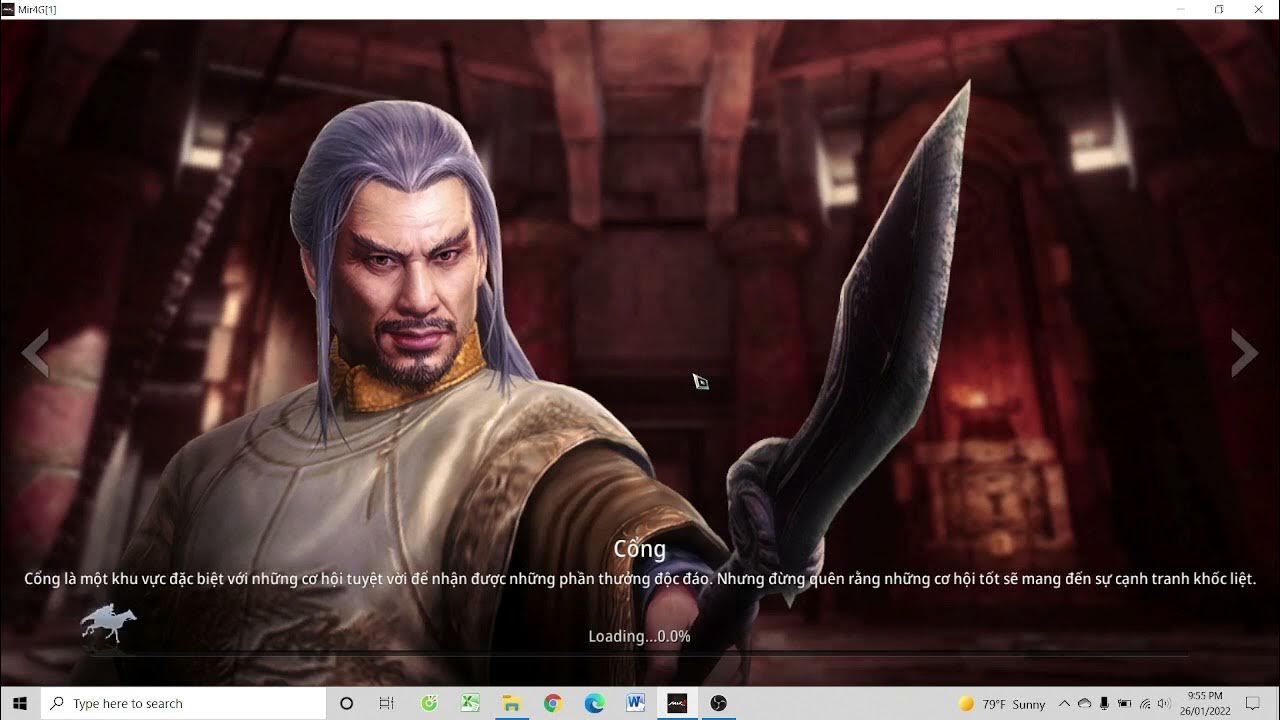Open the volume speaker tray icon
The width and height of the screenshot is (1280, 720).
1166,704
